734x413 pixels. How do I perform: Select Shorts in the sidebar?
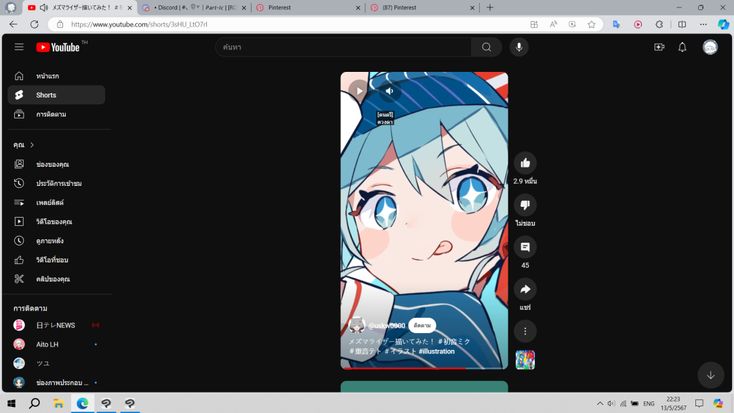(57, 95)
